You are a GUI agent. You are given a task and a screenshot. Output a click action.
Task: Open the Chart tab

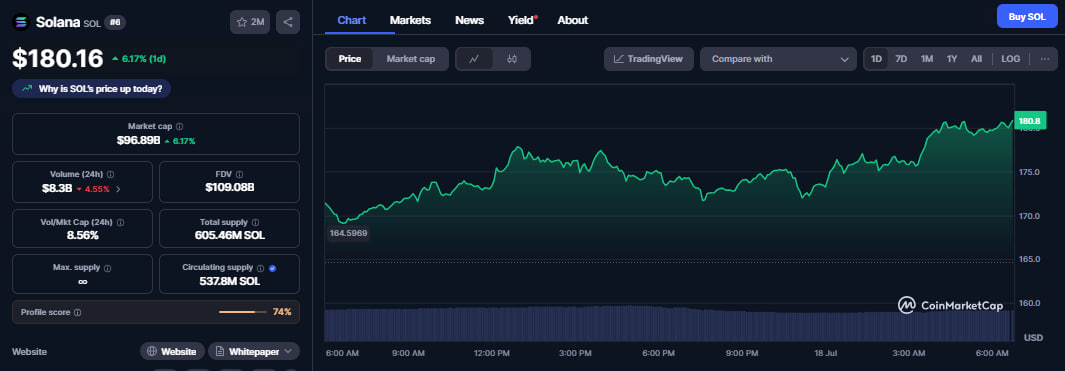click(352, 20)
